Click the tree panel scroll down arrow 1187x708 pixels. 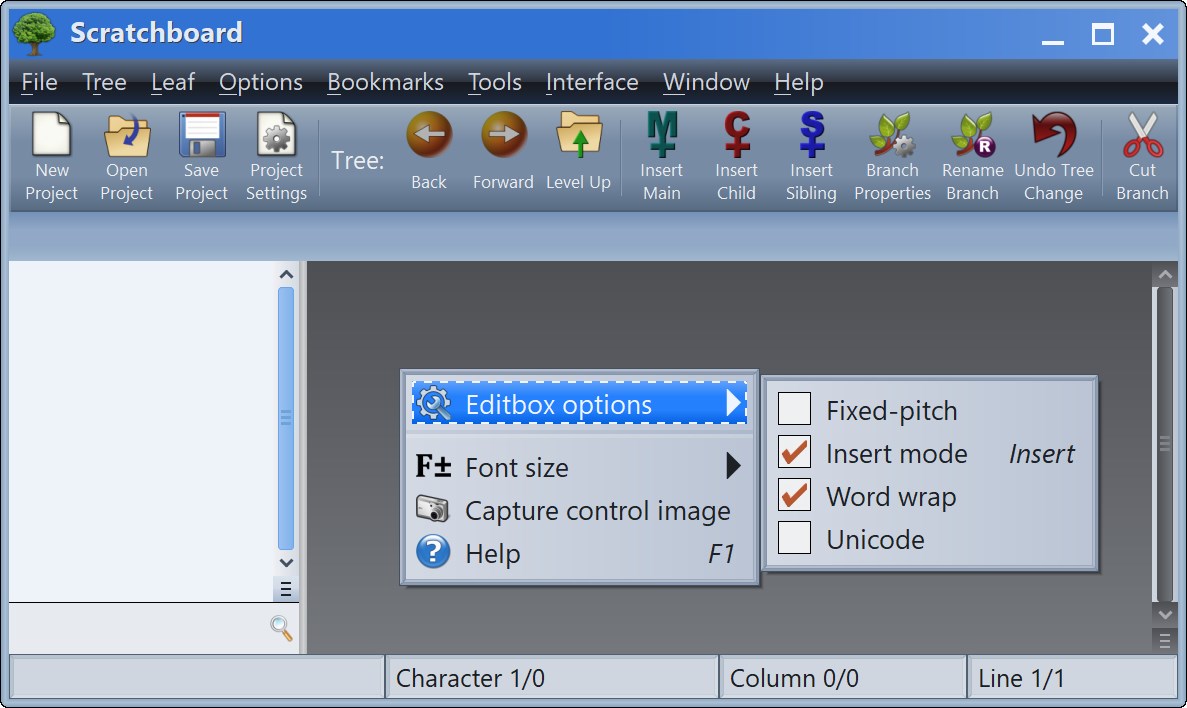point(285,563)
